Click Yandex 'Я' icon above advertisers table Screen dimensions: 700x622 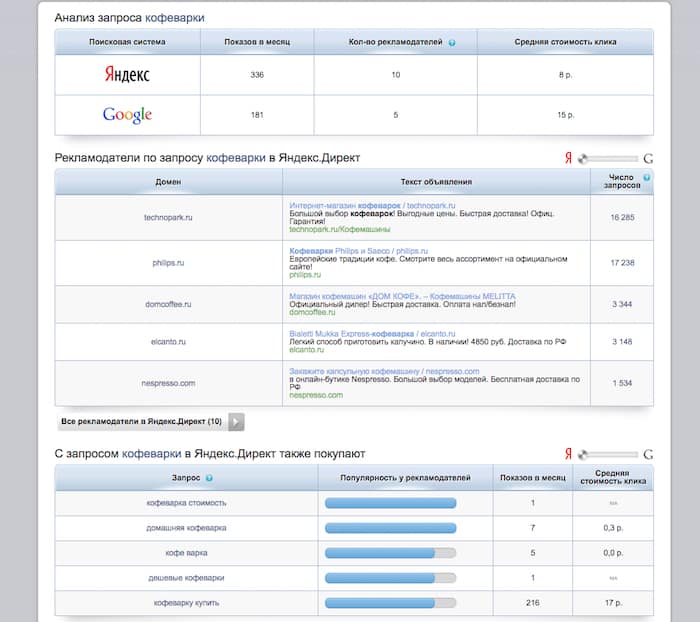coord(569,158)
